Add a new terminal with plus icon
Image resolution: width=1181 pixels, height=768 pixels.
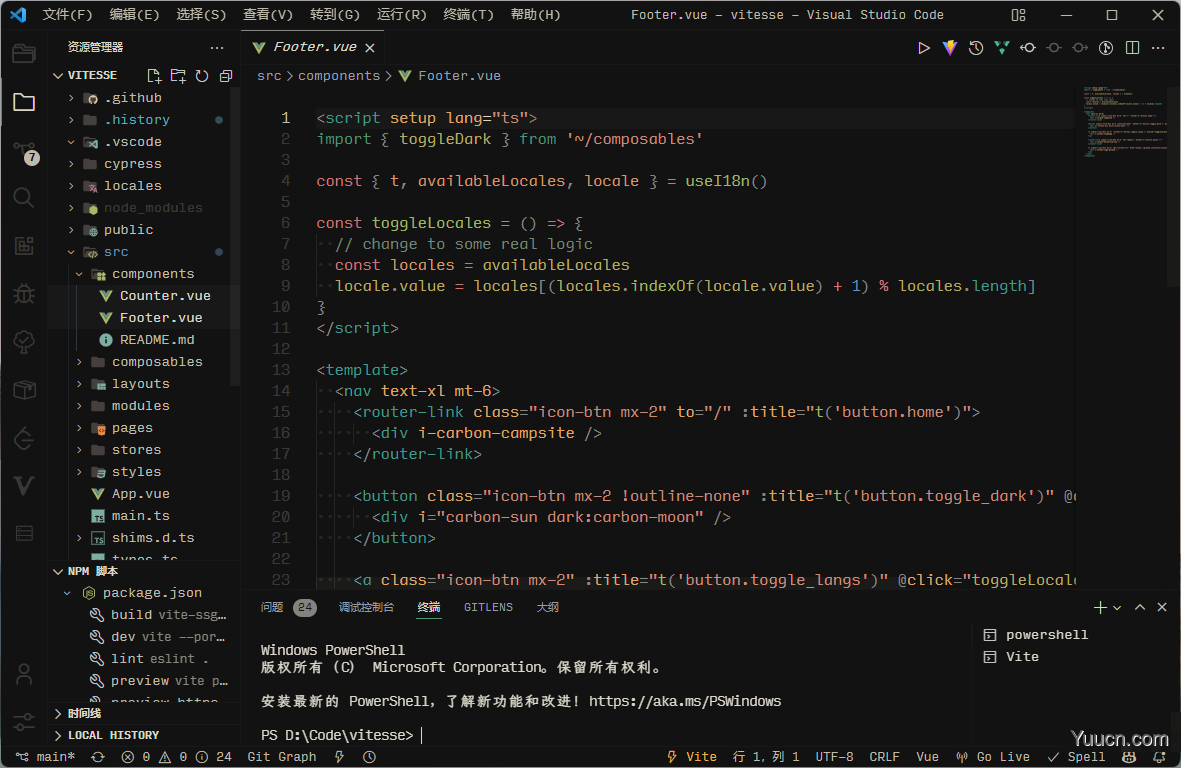pyautogui.click(x=1100, y=607)
